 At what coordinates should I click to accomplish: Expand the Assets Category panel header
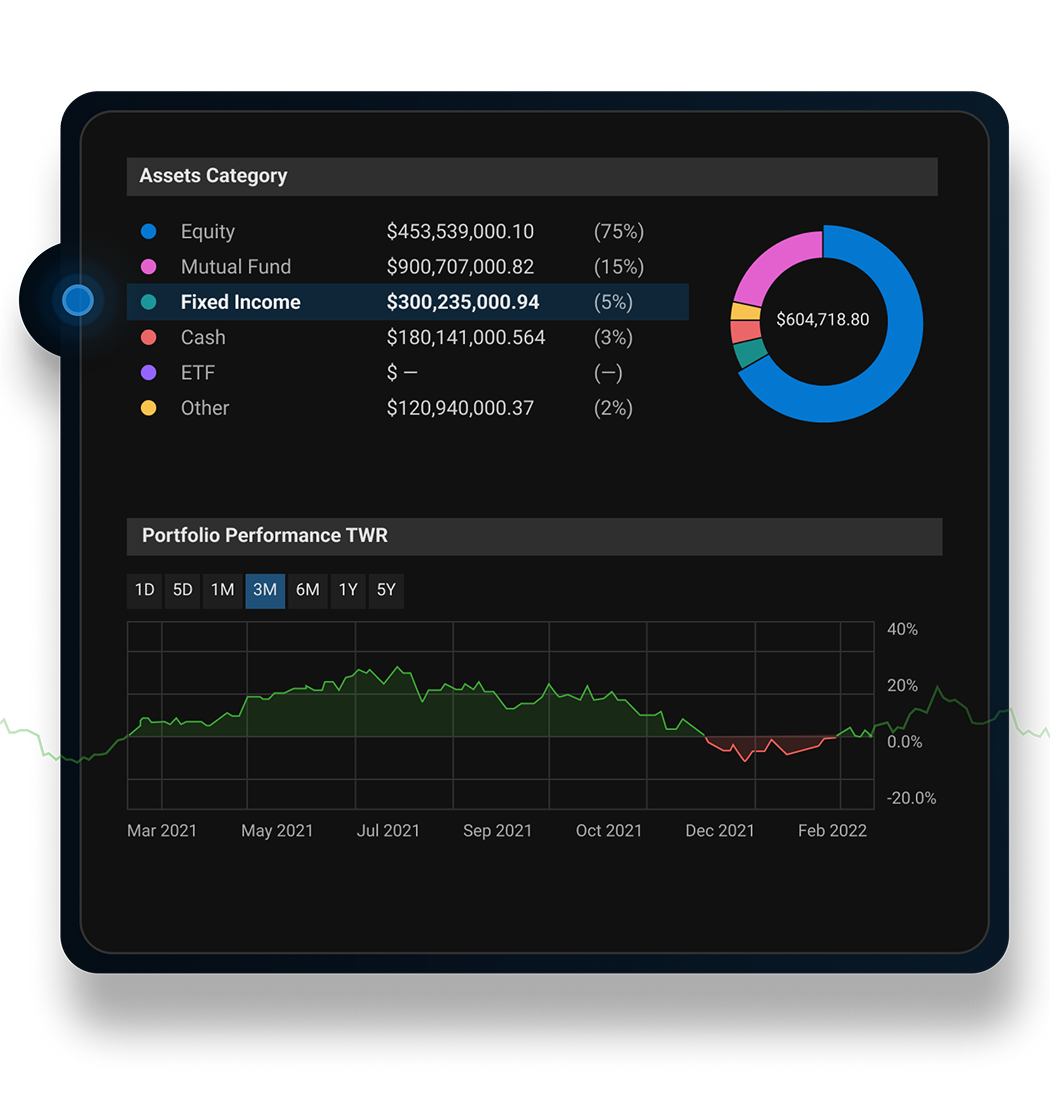(x=532, y=176)
